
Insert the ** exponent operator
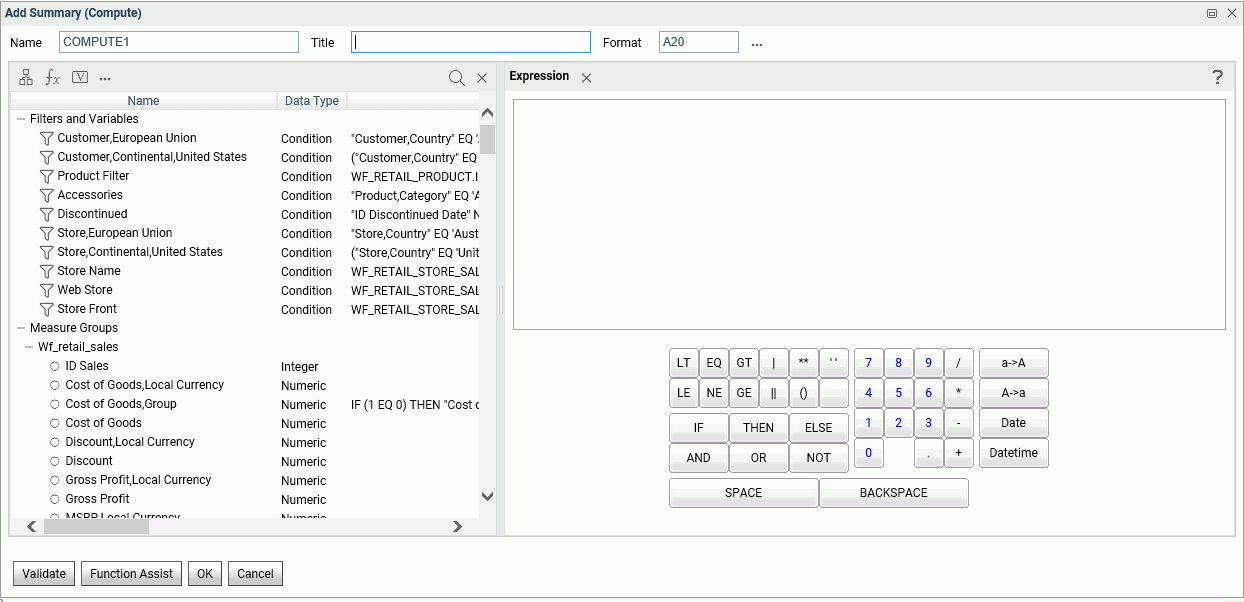tap(804, 363)
